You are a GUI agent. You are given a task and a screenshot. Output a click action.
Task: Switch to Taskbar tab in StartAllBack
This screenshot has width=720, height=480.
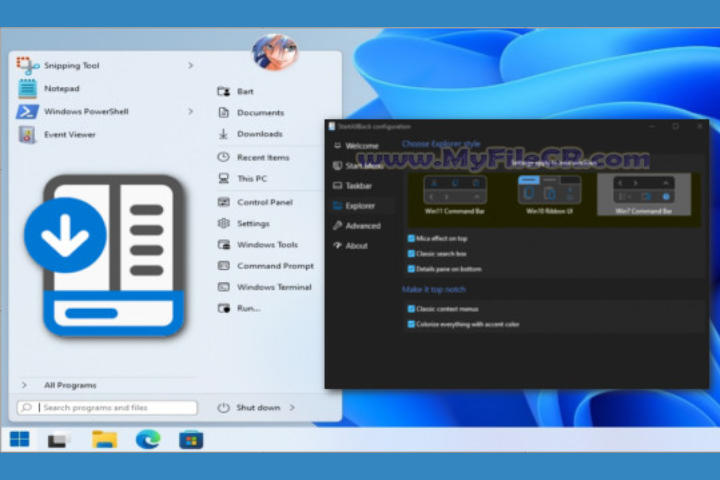click(353, 186)
